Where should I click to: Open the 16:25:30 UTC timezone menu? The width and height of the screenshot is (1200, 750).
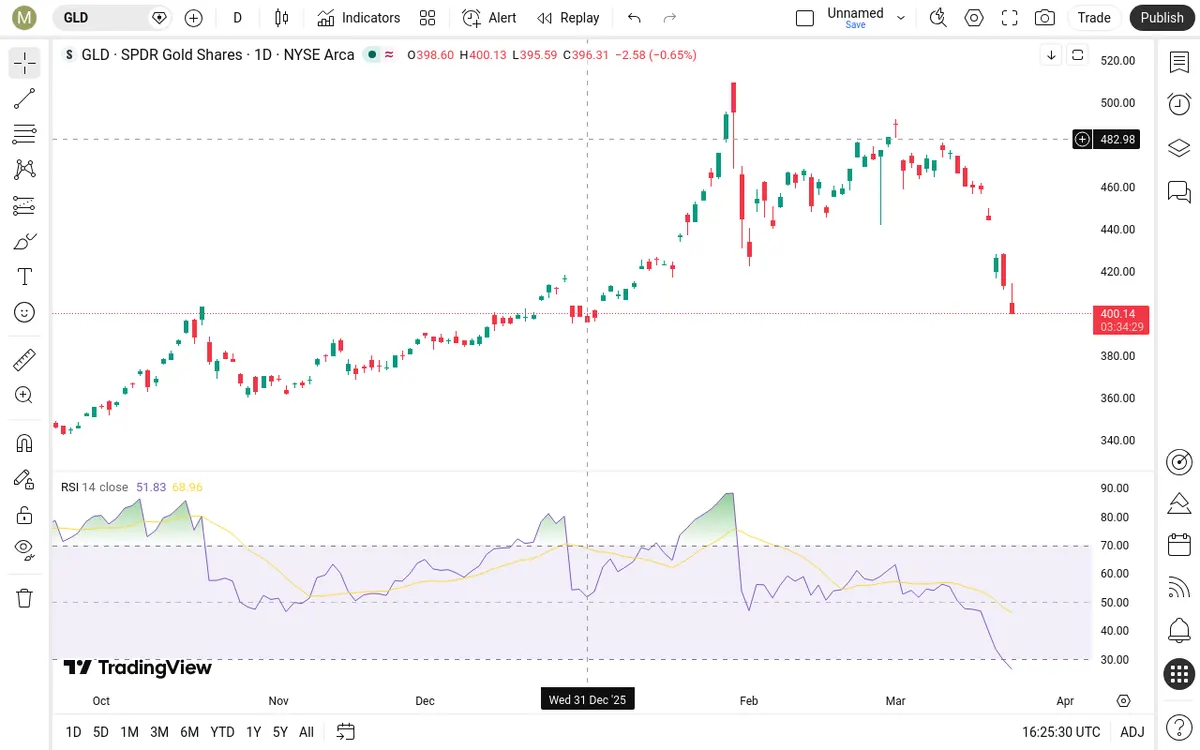(1061, 732)
